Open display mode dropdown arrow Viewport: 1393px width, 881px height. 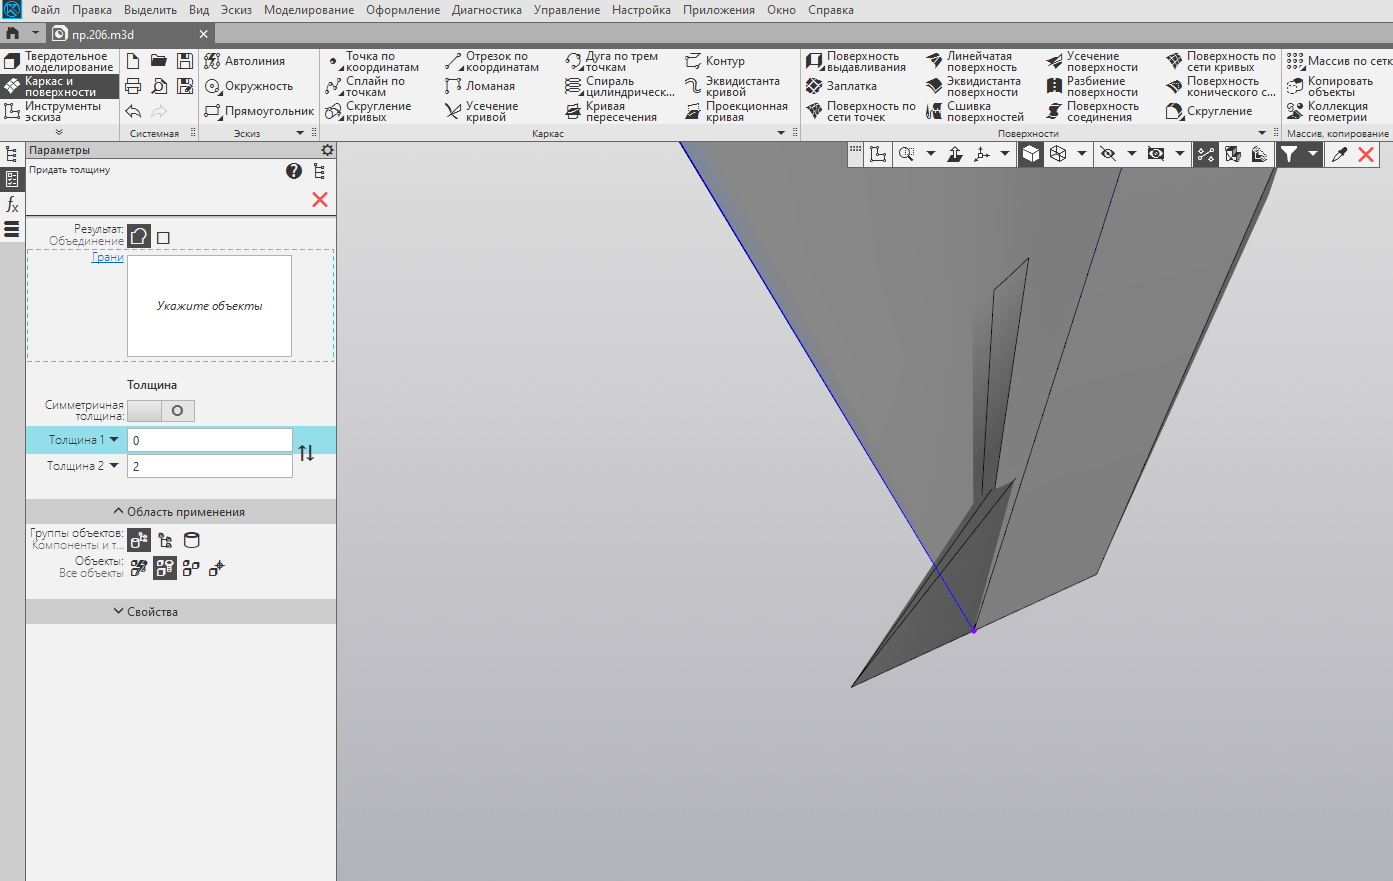point(1082,154)
